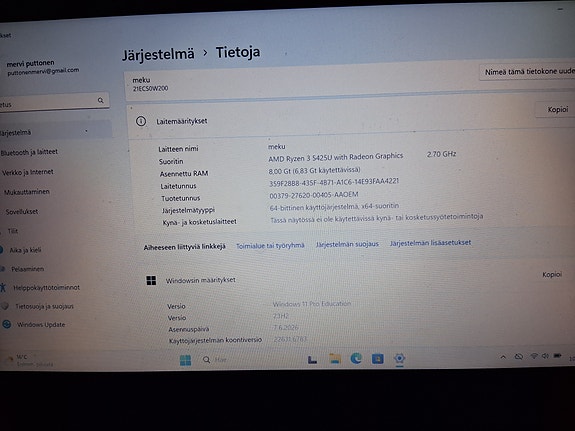Image resolution: width=575 pixels, height=431 pixels.
Task: Show hidden tray icons chevron
Action: pyautogui.click(x=503, y=357)
